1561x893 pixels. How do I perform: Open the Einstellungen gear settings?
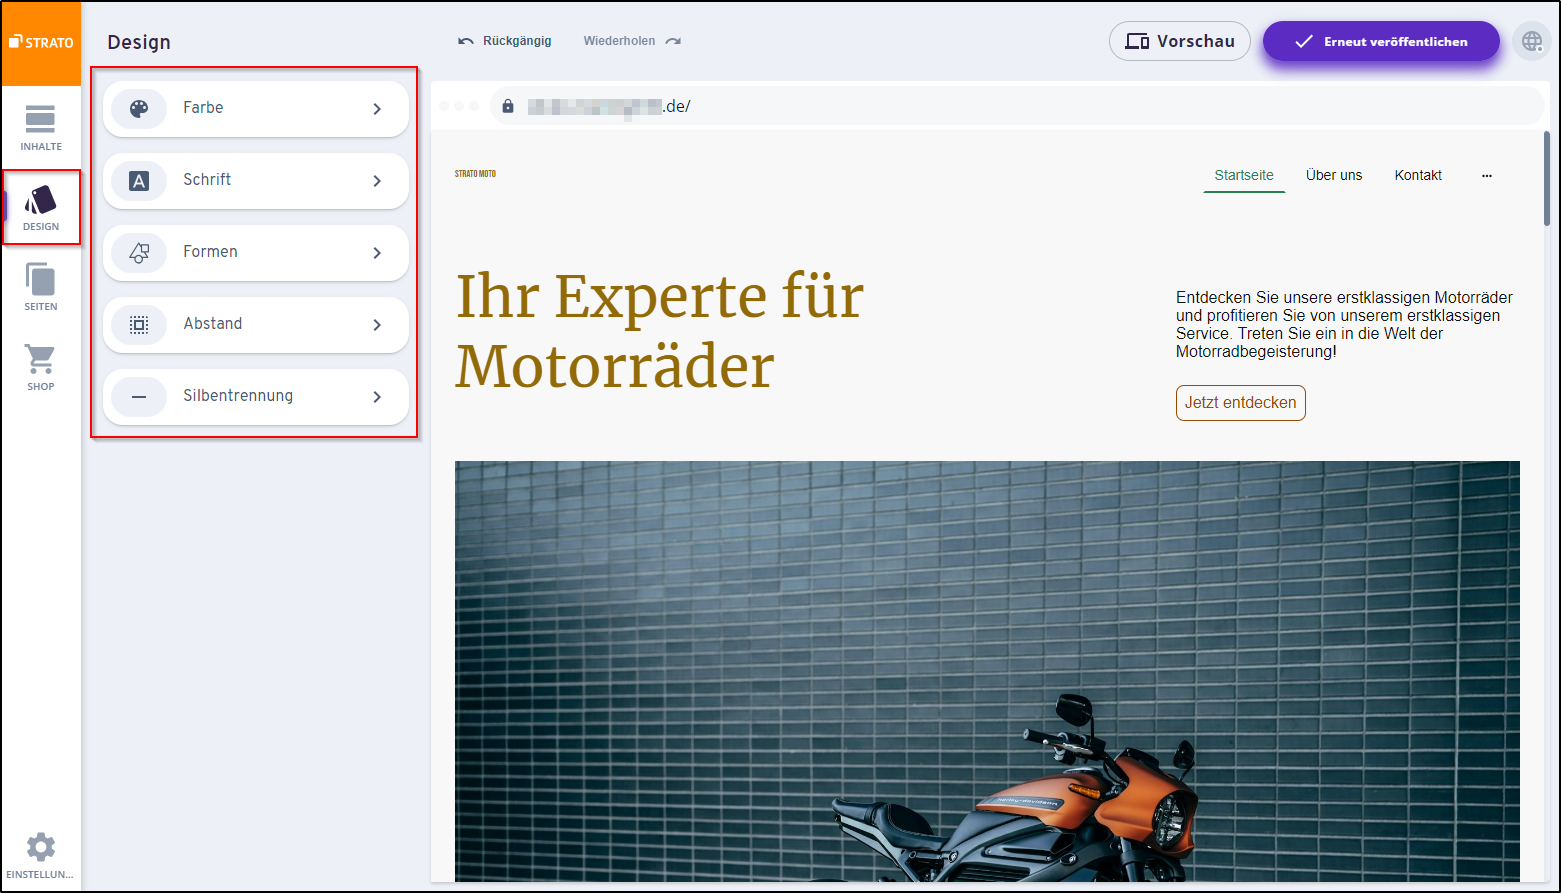[40, 852]
